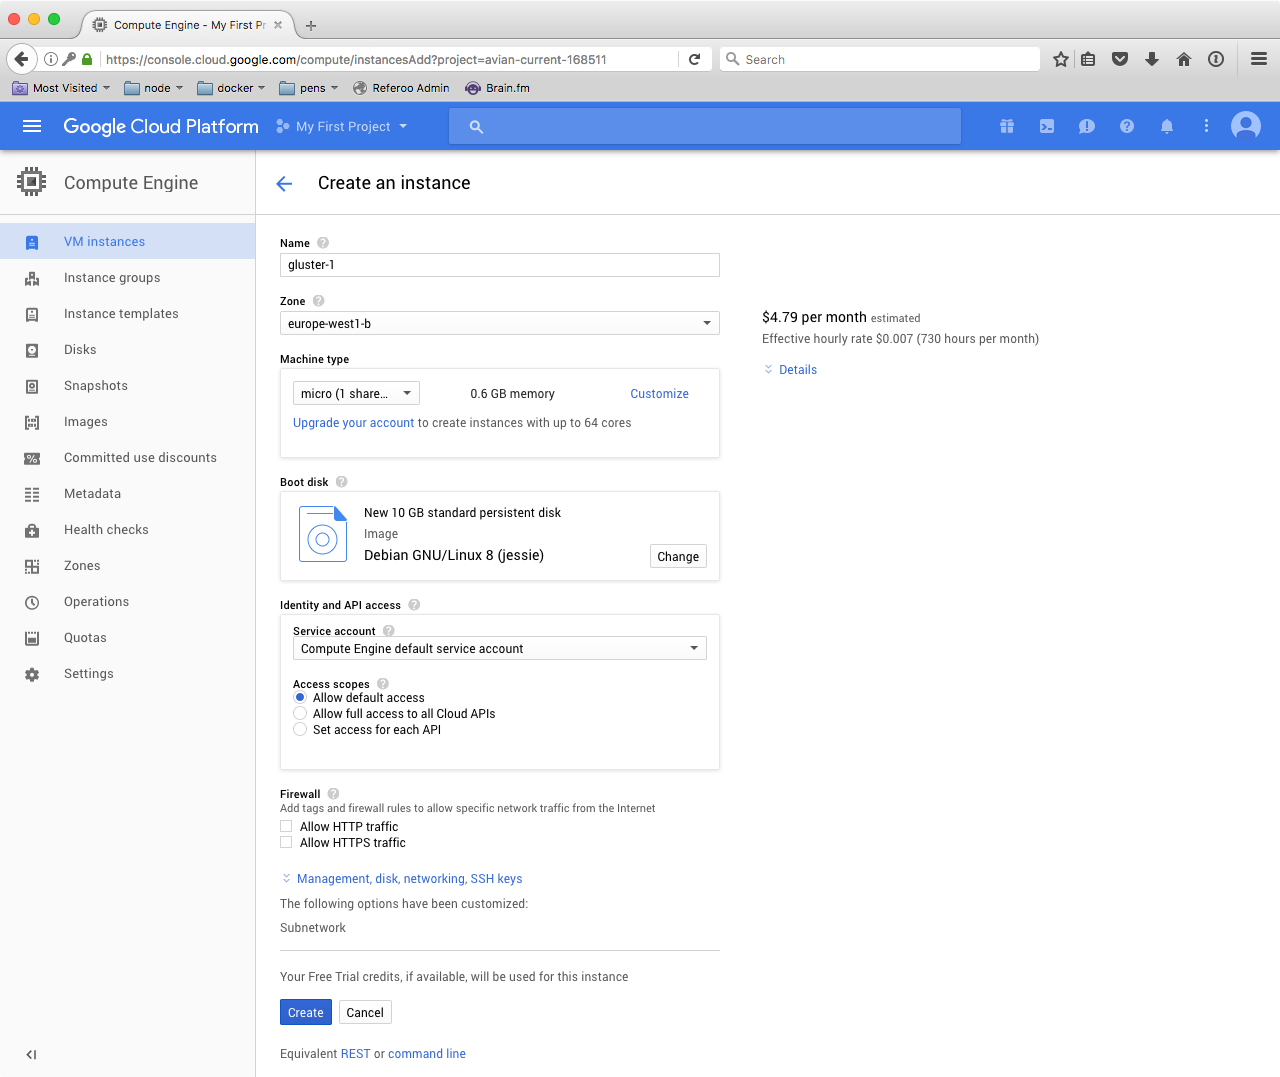Image resolution: width=1280 pixels, height=1077 pixels.
Task: Open Snapshots in sidebar
Action: pos(127,385)
